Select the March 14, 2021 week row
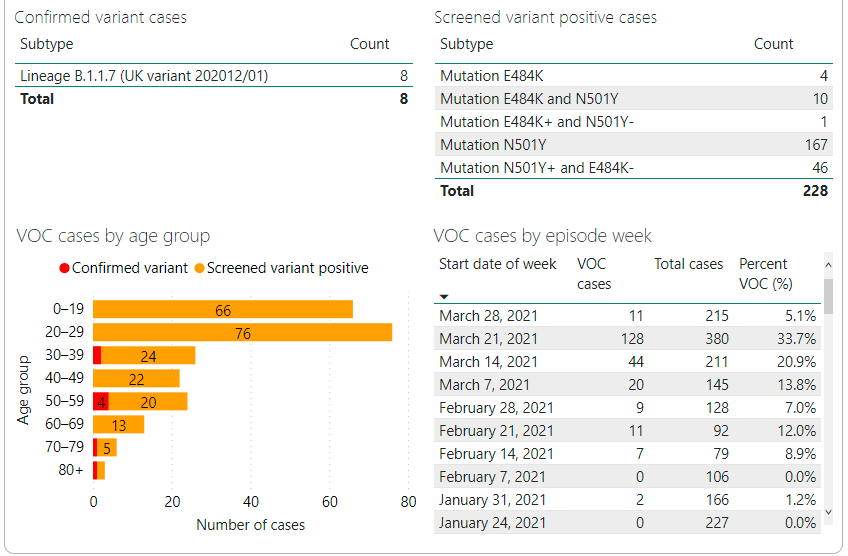848x556 pixels. tap(627, 361)
